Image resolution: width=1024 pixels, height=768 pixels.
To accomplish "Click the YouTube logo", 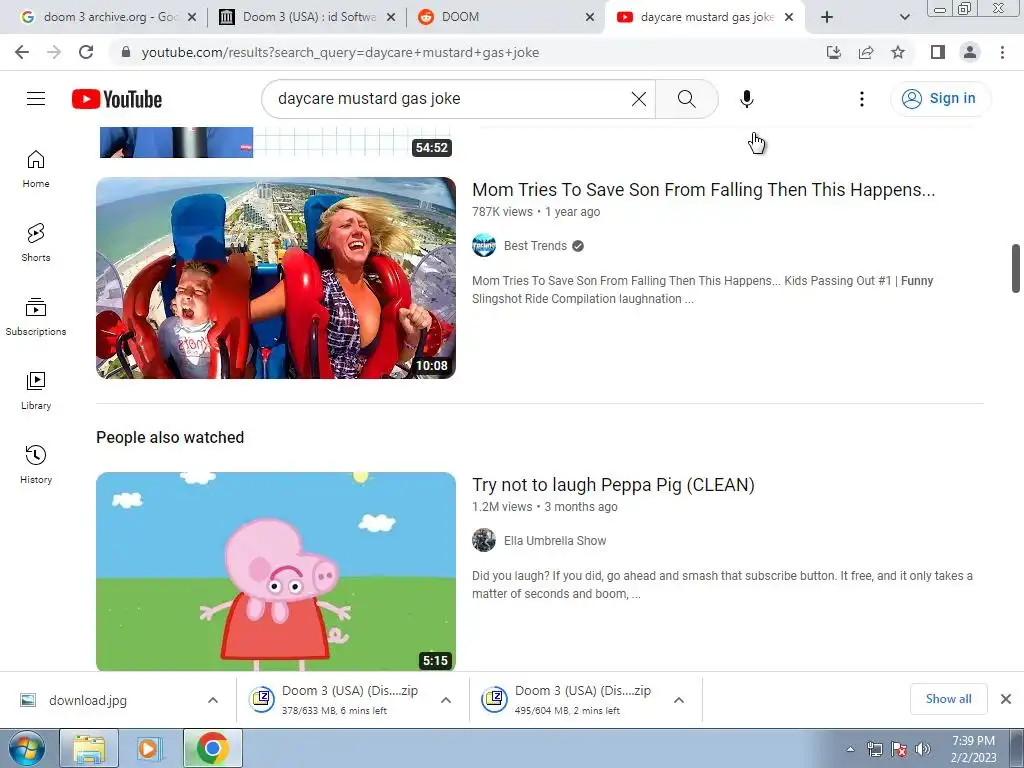I will pos(117,99).
